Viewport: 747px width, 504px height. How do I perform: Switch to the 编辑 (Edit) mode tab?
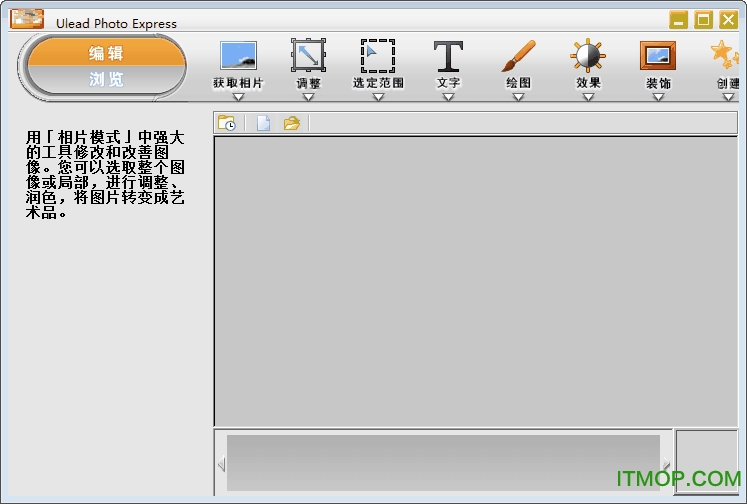106,52
